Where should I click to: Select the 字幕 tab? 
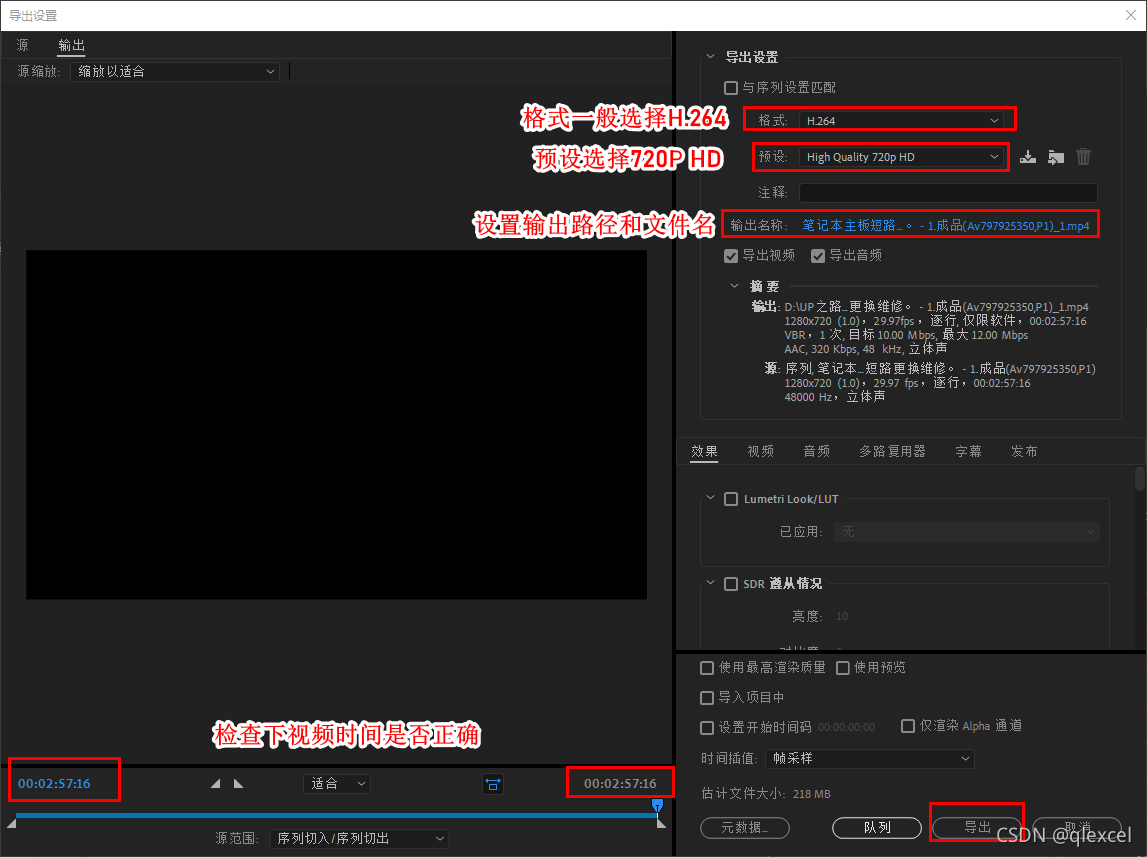point(969,451)
